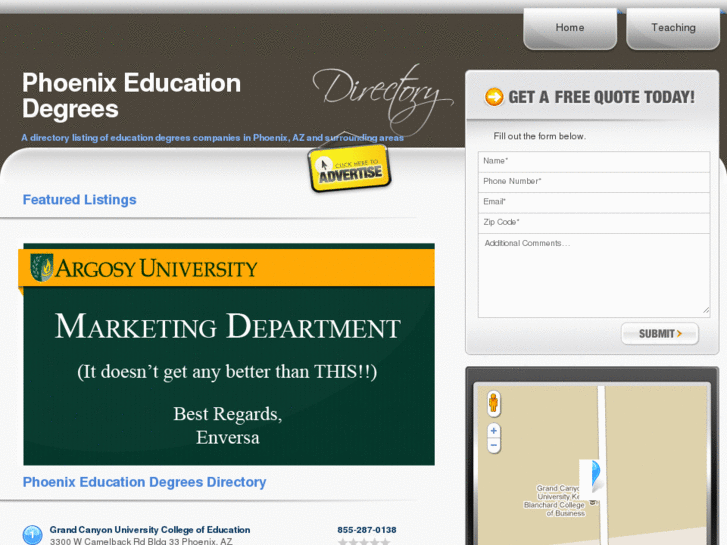727x545 pixels.
Task: Open the Teaching menu tab
Action: [x=673, y=28]
